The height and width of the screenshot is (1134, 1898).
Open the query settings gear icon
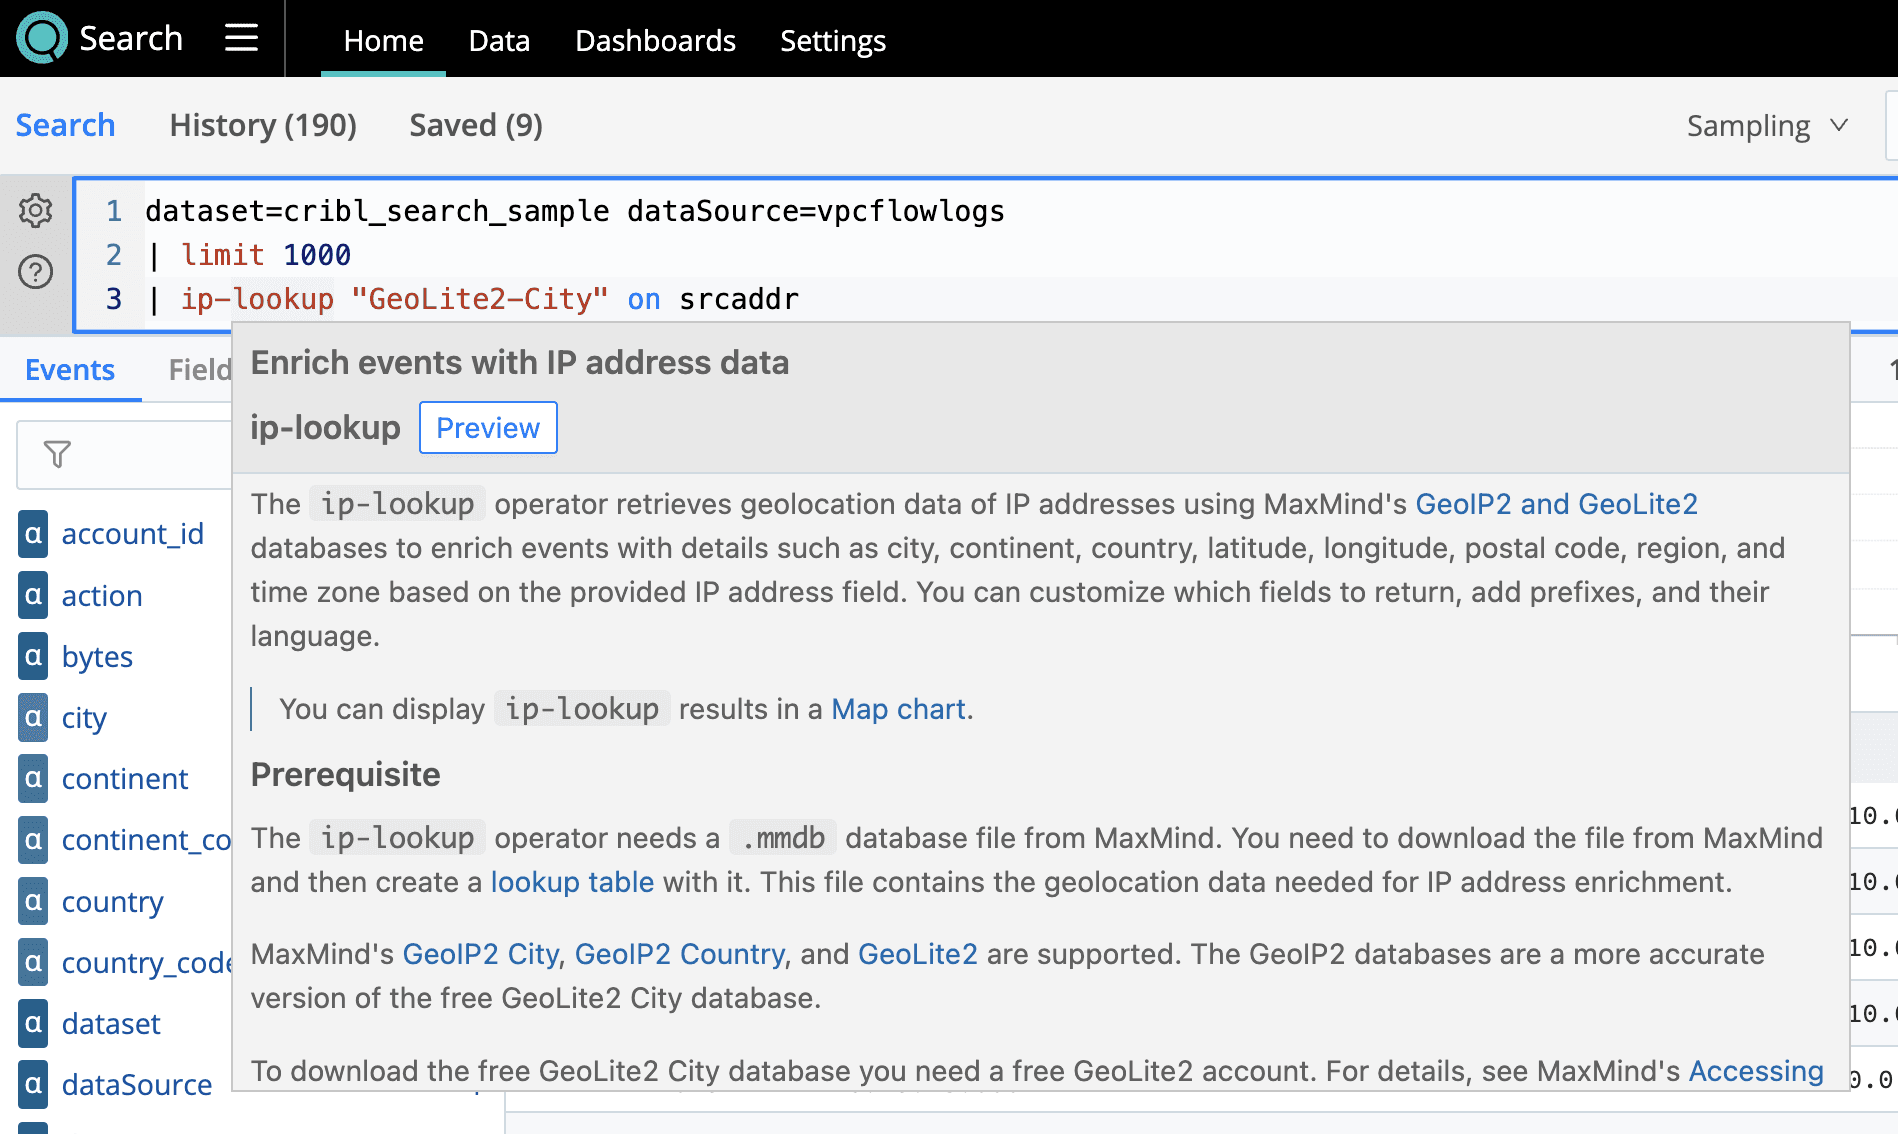[x=36, y=210]
